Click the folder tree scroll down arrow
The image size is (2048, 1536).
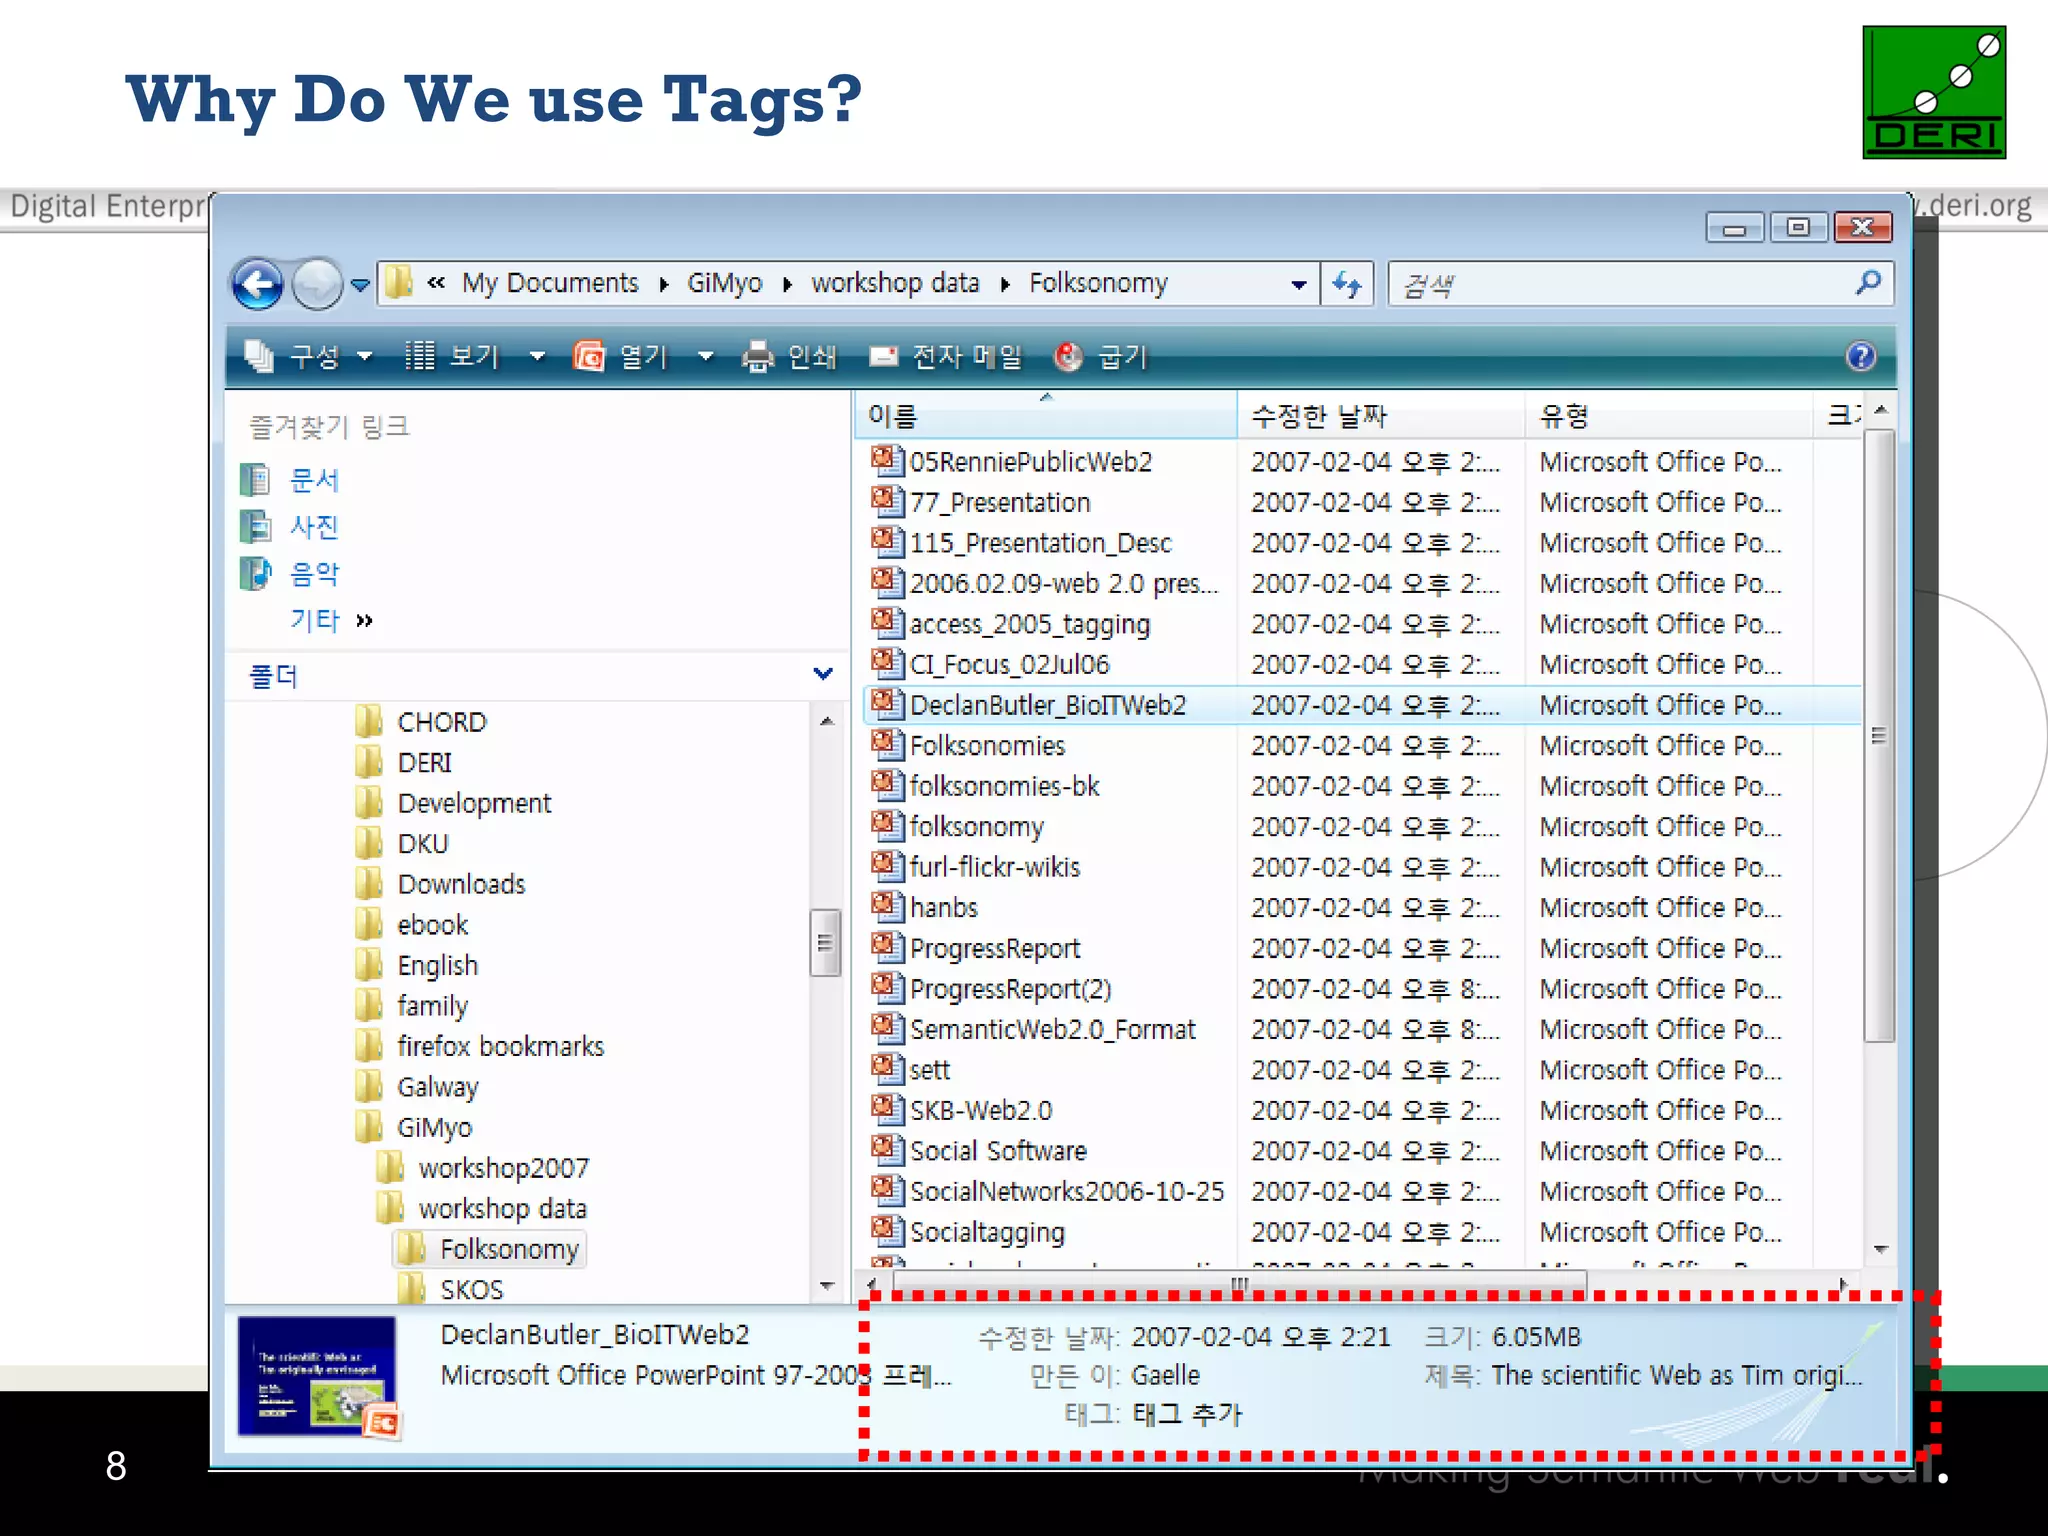826,1286
